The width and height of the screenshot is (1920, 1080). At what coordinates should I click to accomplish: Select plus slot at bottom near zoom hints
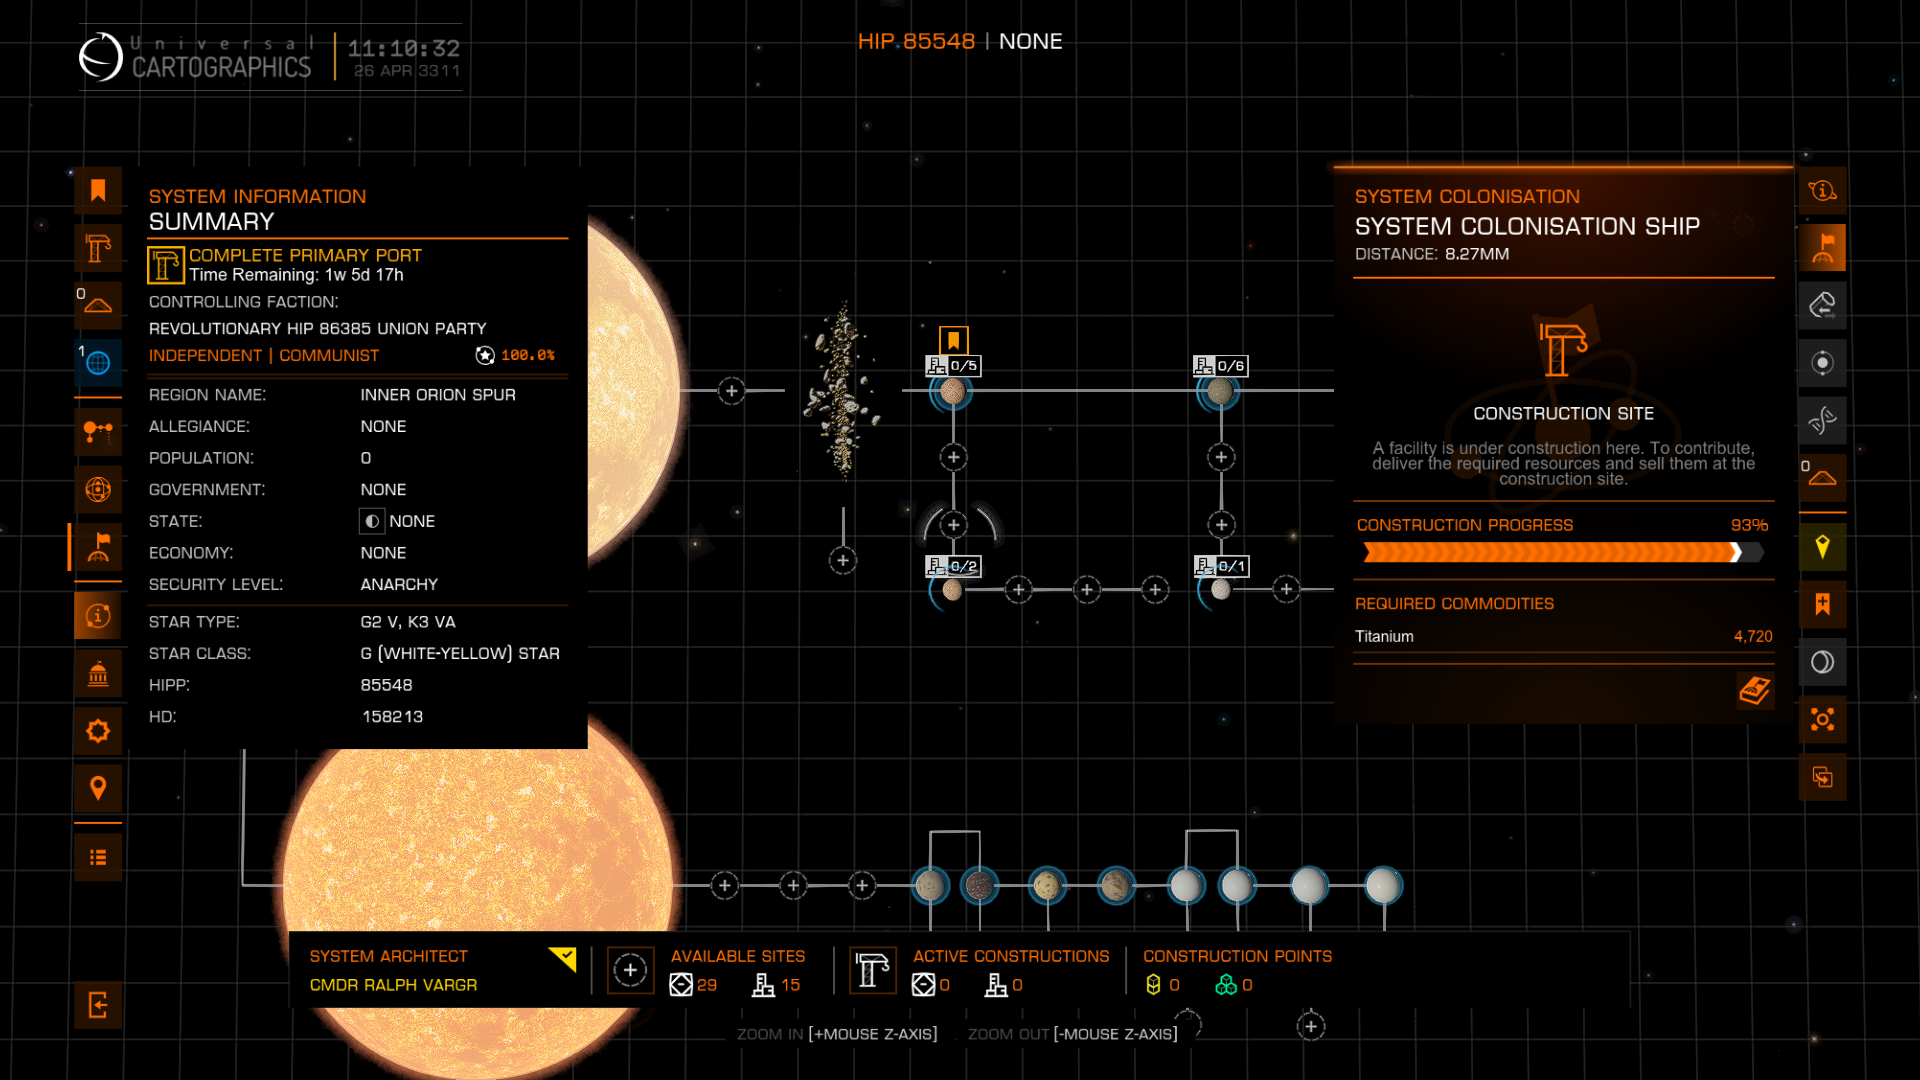(x=1311, y=1026)
